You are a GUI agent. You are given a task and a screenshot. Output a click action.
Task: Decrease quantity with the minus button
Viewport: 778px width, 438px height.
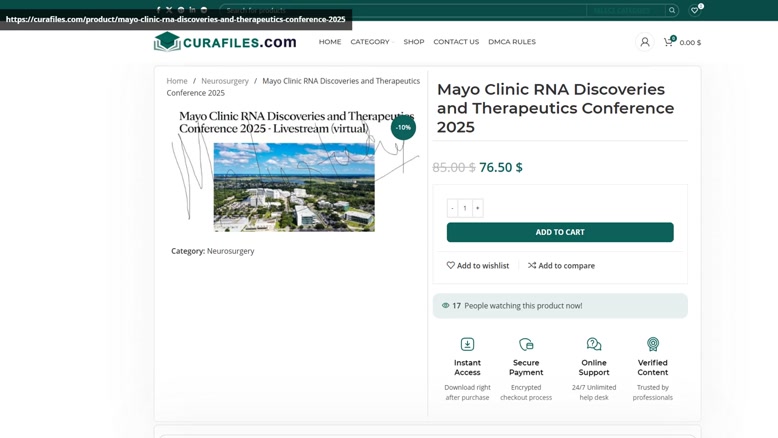452,208
